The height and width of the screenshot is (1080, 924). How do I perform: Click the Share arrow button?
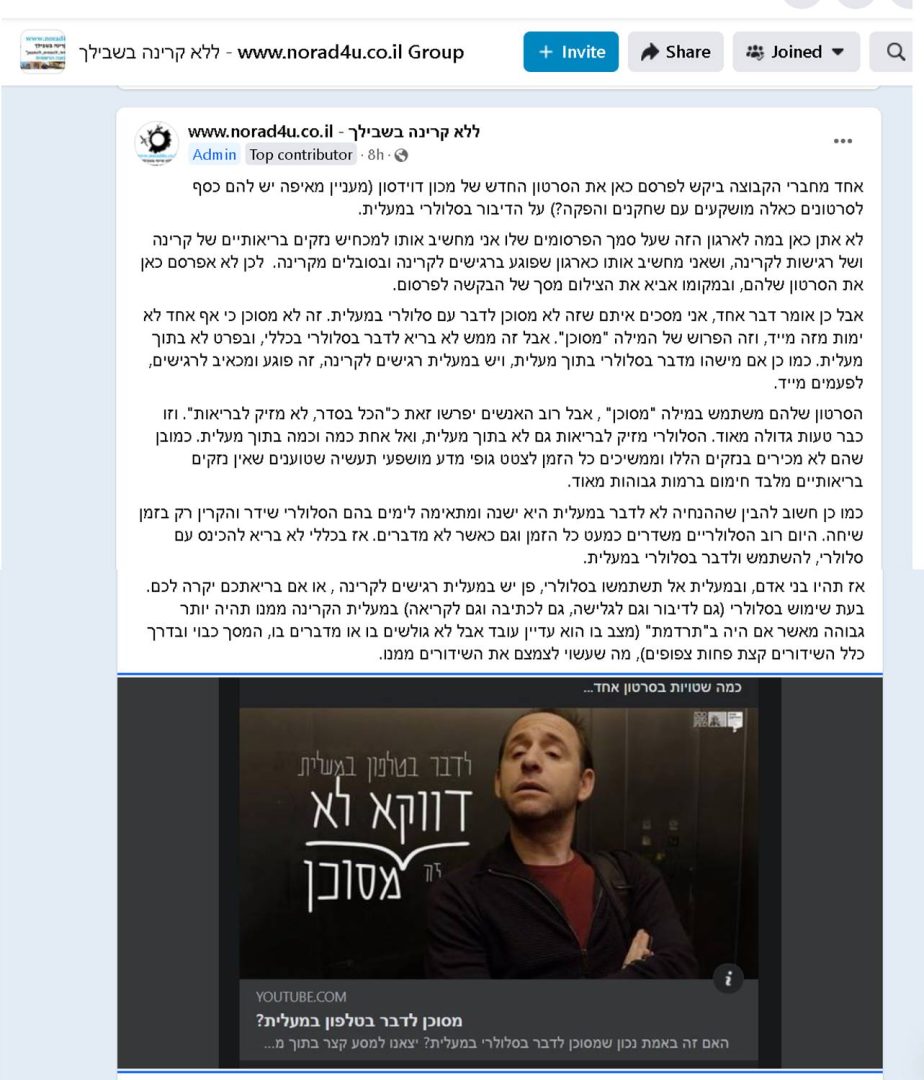click(x=675, y=52)
